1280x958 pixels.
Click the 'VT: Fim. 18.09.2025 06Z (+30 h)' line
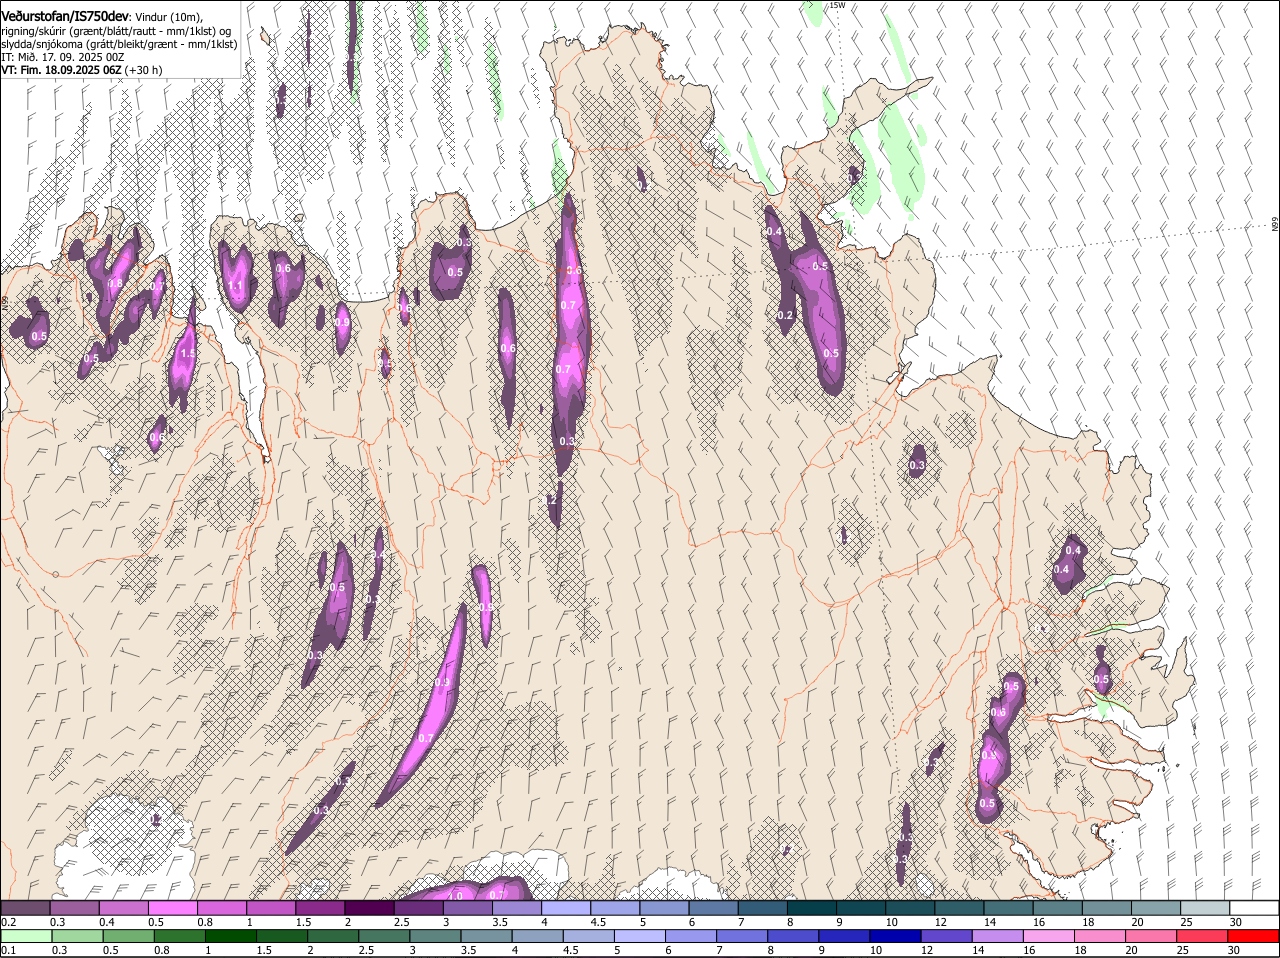pyautogui.click(x=82, y=70)
